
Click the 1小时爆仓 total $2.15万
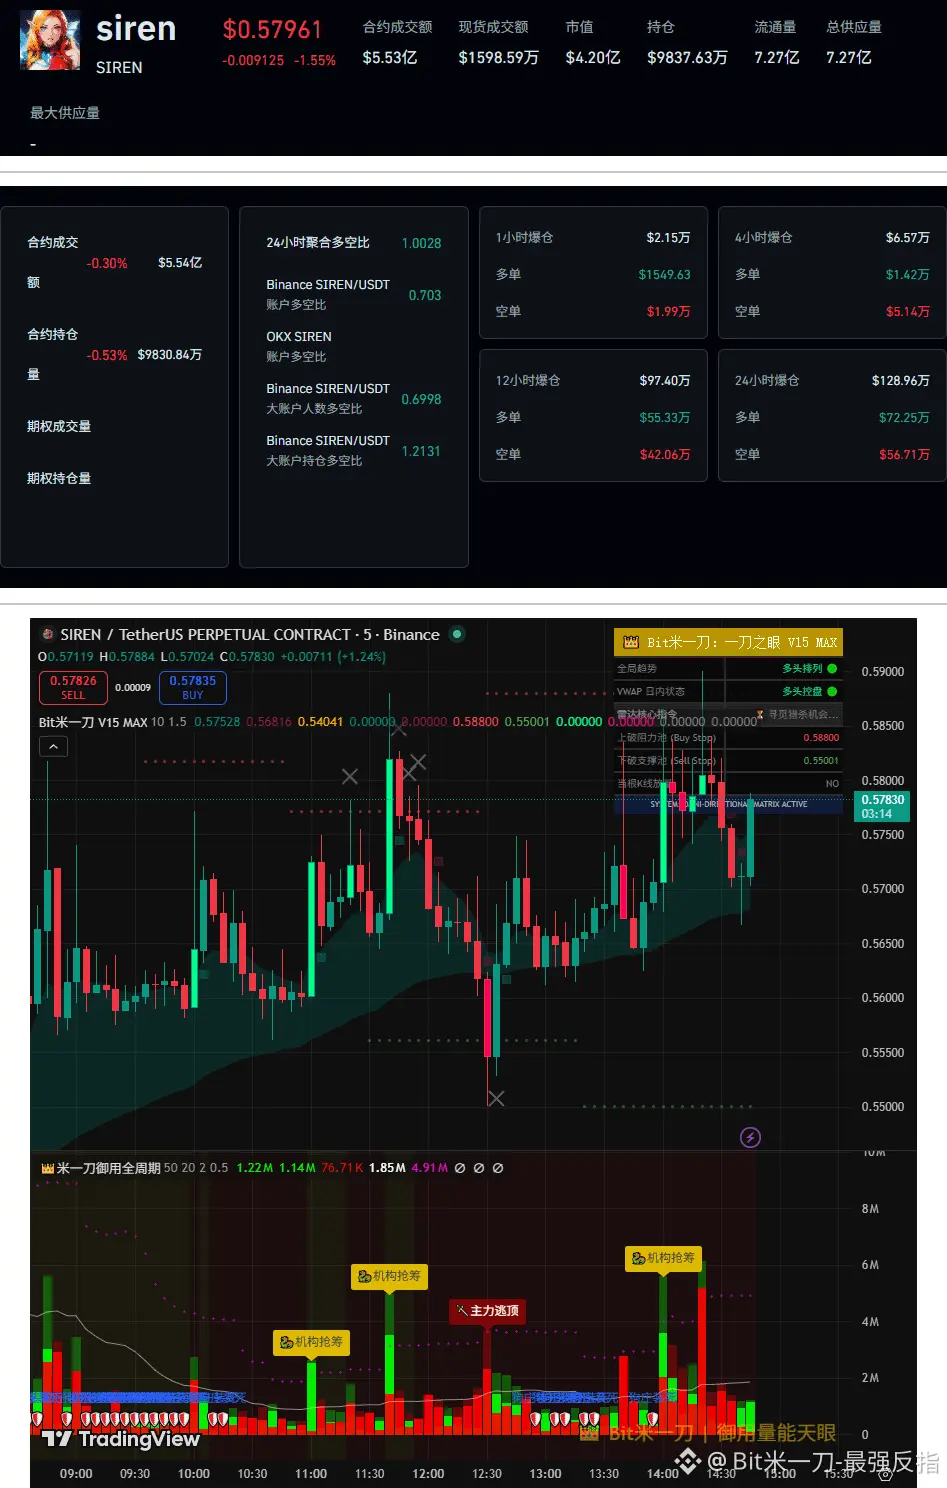[668, 237]
